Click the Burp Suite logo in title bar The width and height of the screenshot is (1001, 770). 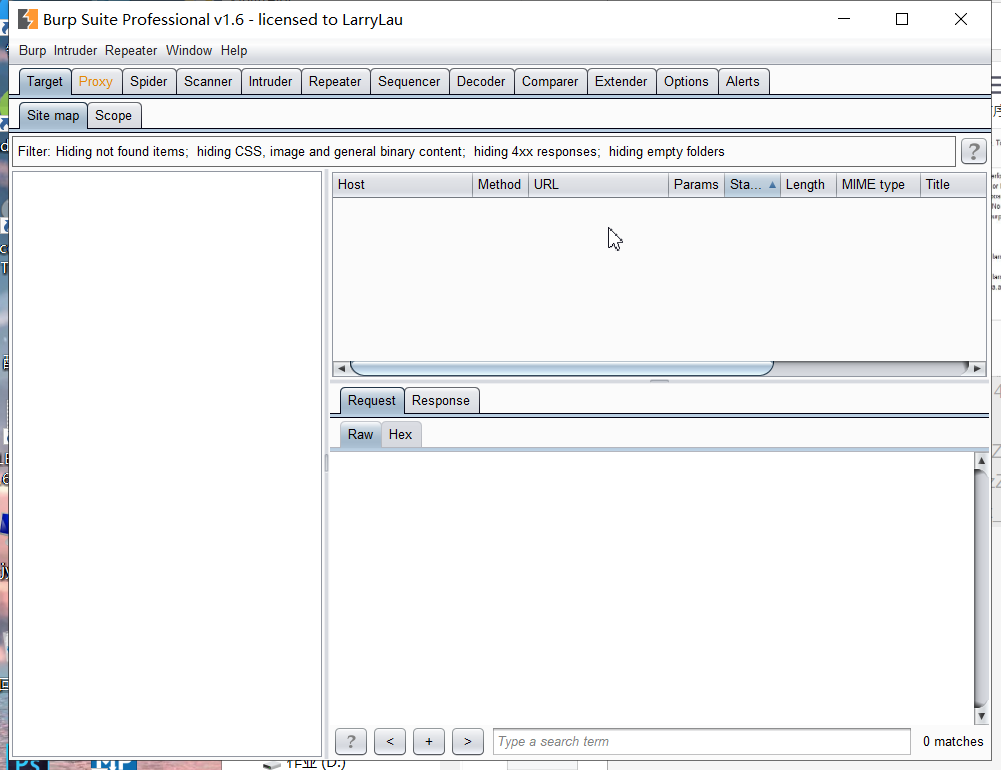pos(26,18)
